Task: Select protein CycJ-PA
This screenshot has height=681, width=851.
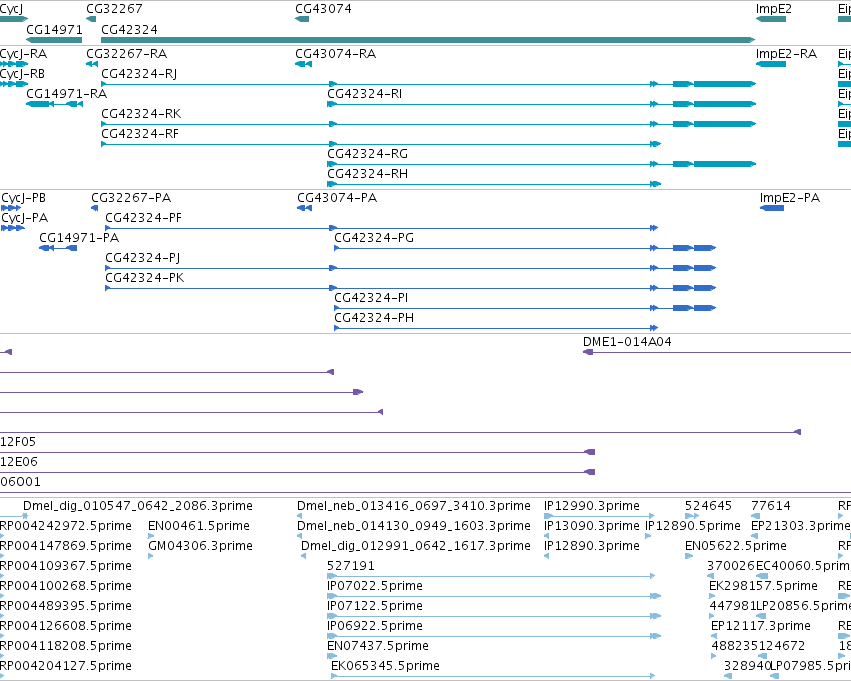Action: [x=24, y=218]
